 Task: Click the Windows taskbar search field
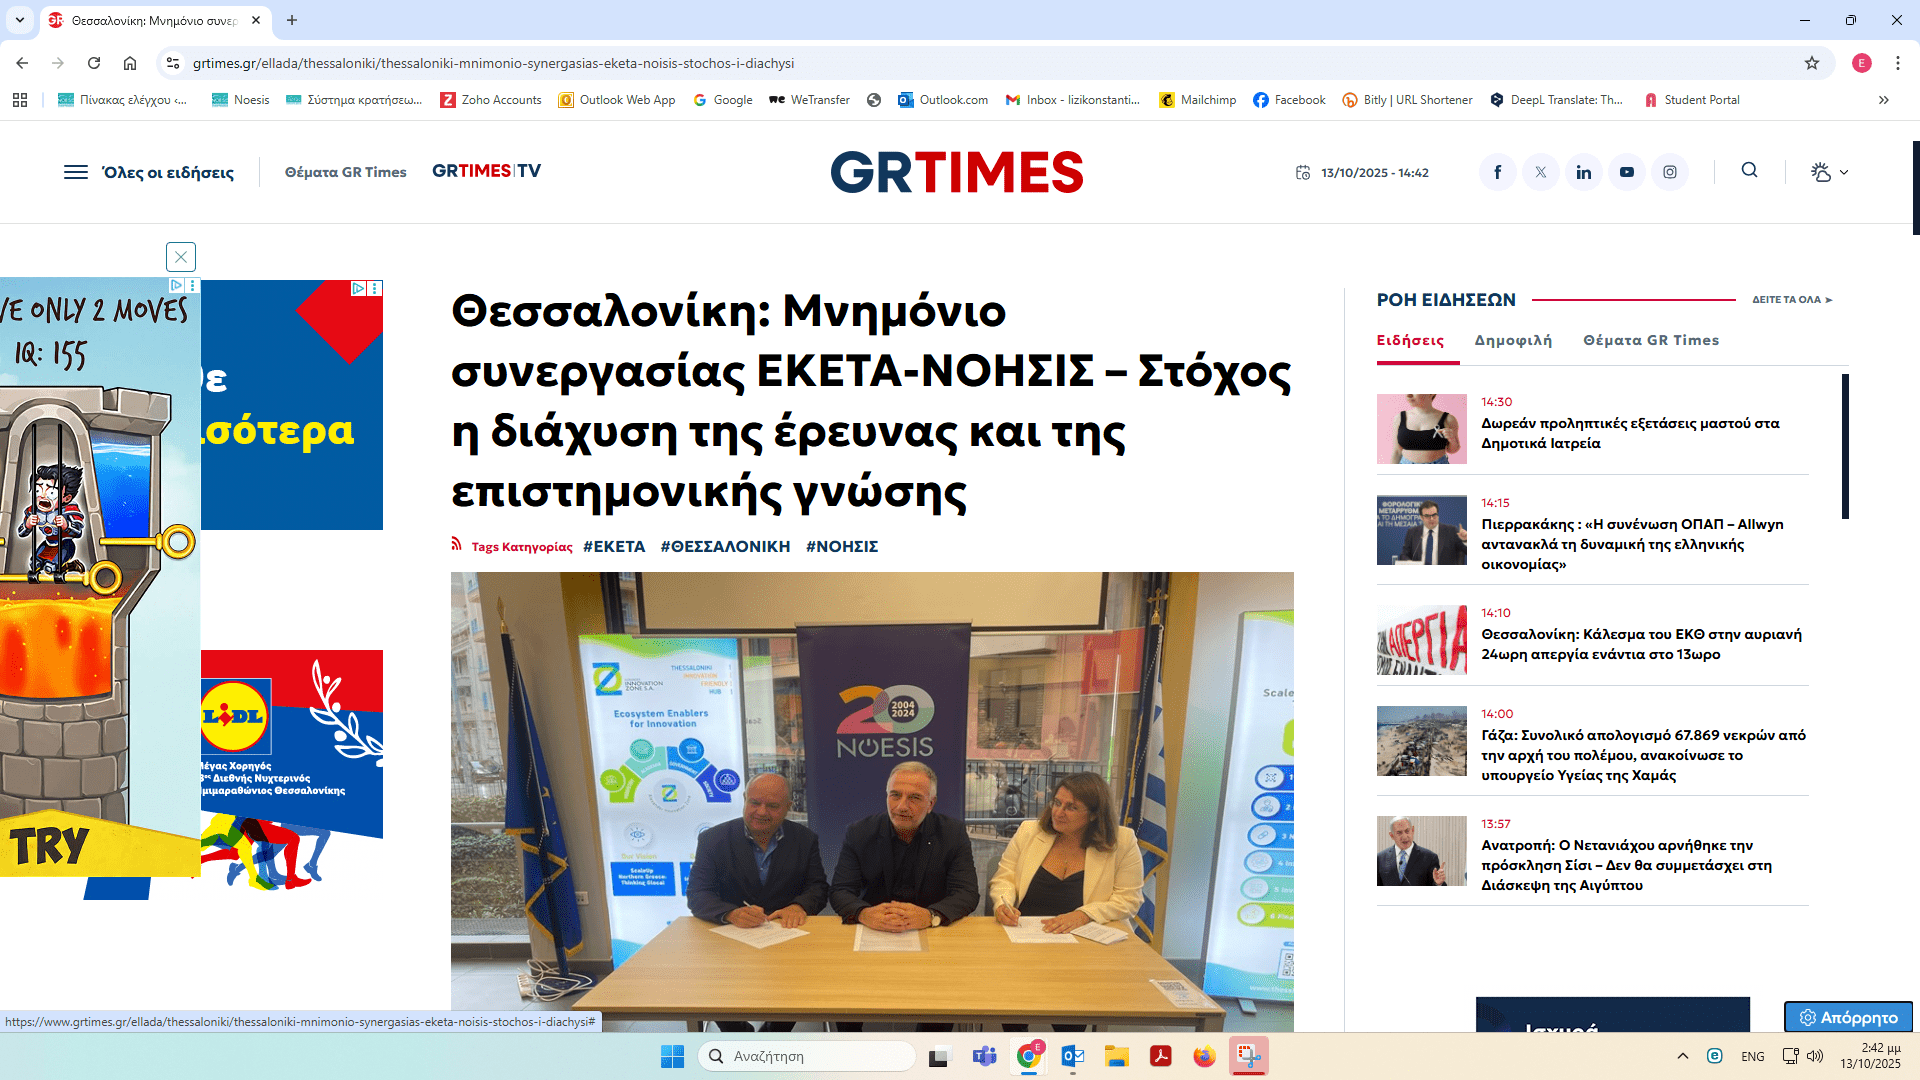(806, 1056)
